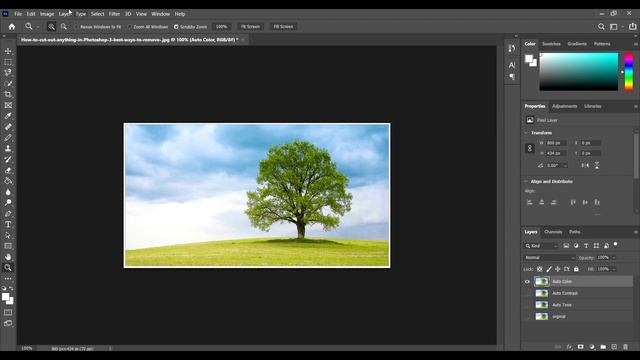640x360 pixels.
Task: Pick a color in the color field
Action: coord(579,71)
